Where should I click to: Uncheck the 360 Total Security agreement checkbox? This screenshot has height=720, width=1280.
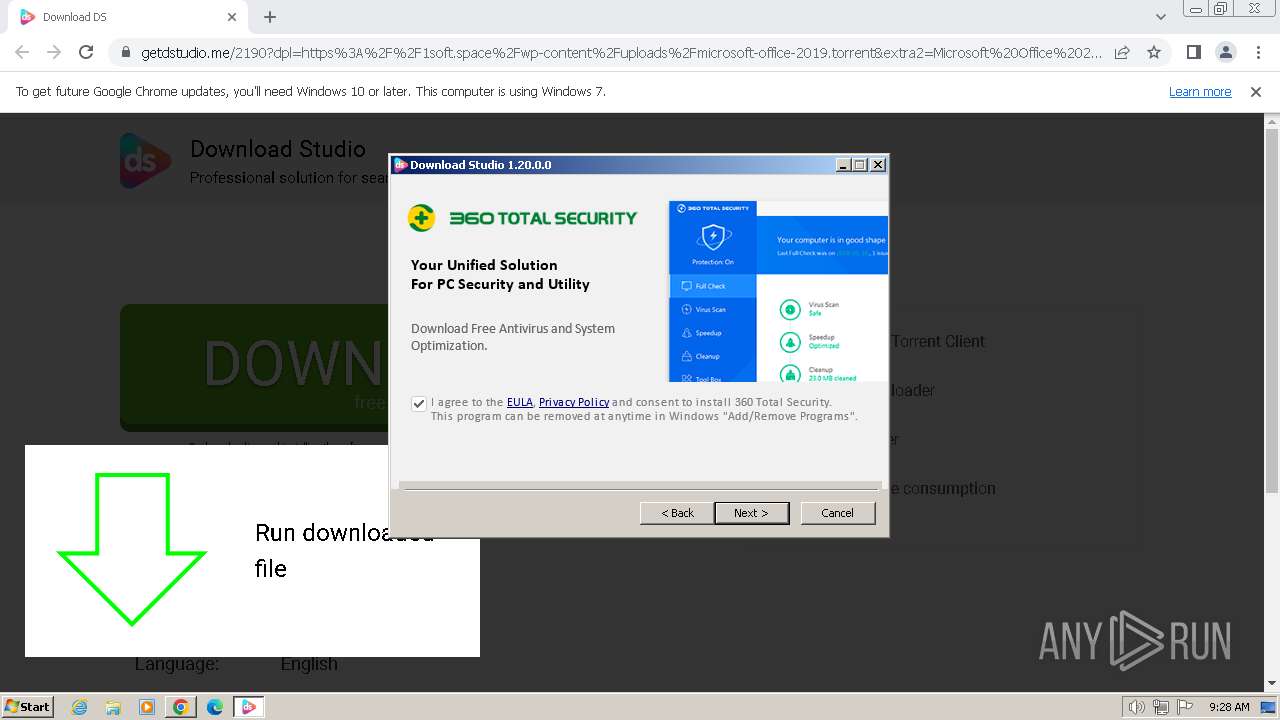419,404
